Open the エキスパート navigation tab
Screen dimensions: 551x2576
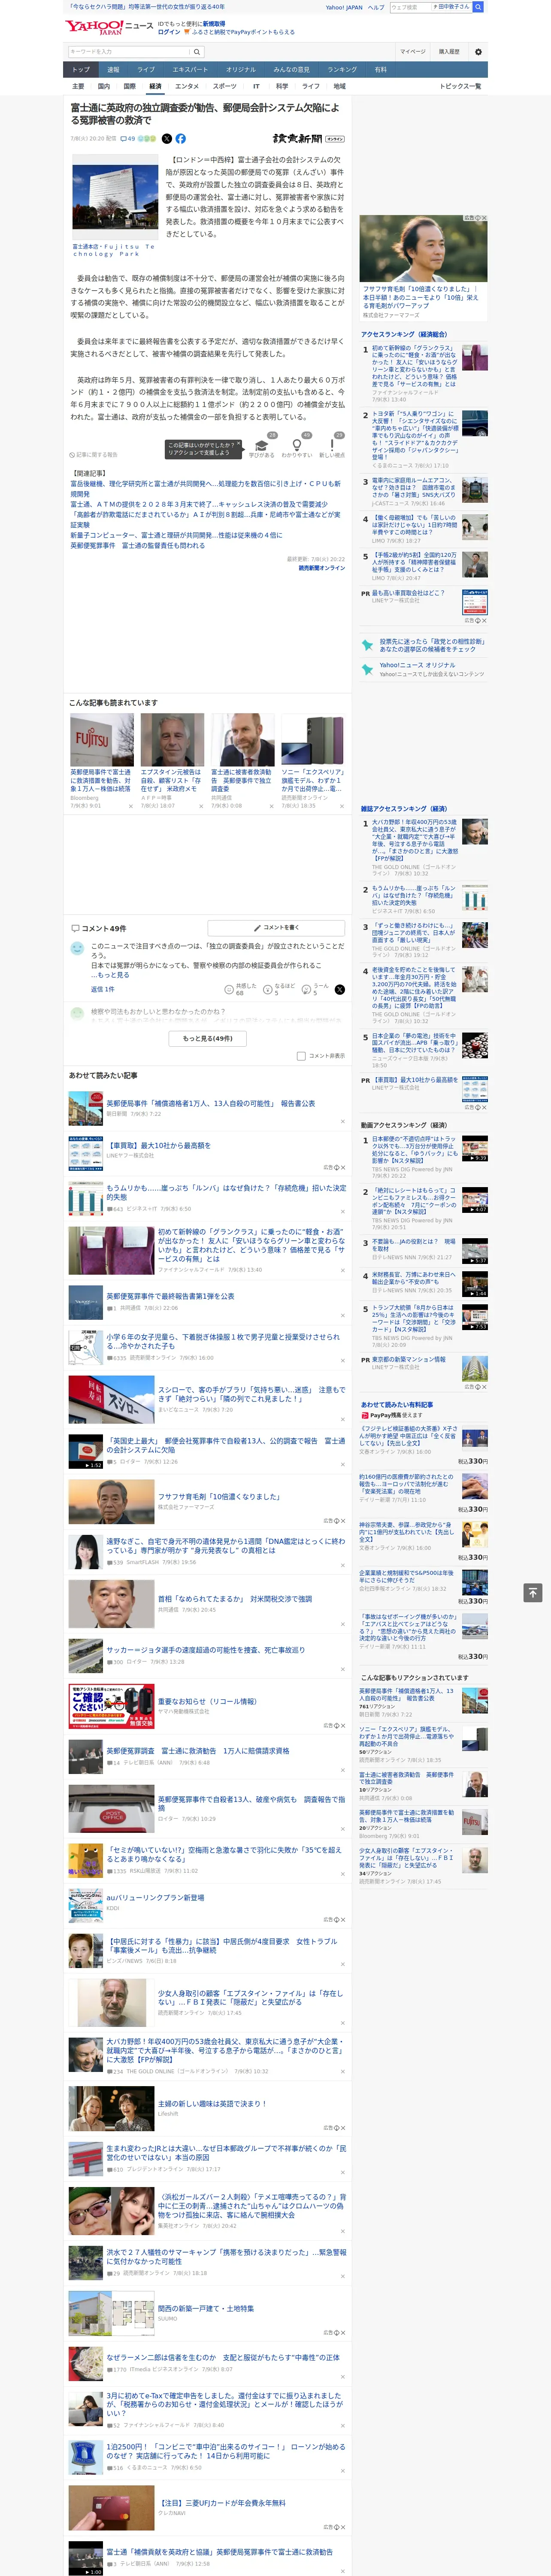(x=190, y=70)
